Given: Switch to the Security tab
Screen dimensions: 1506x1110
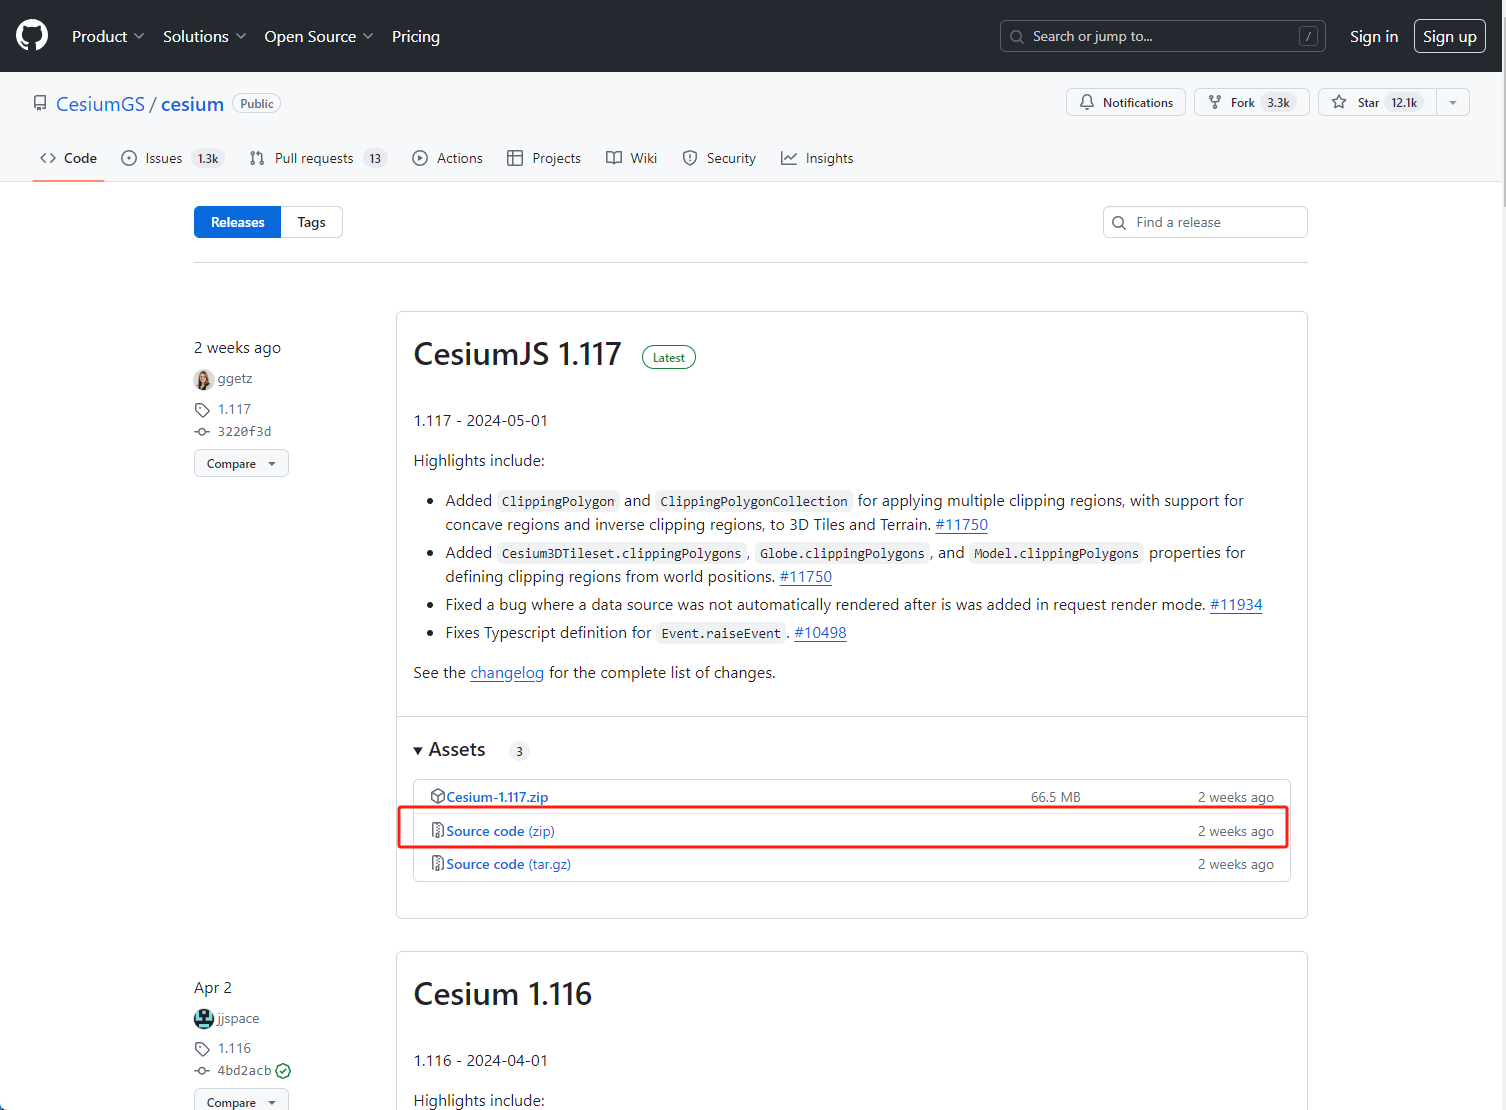Looking at the screenshot, I should coord(719,158).
